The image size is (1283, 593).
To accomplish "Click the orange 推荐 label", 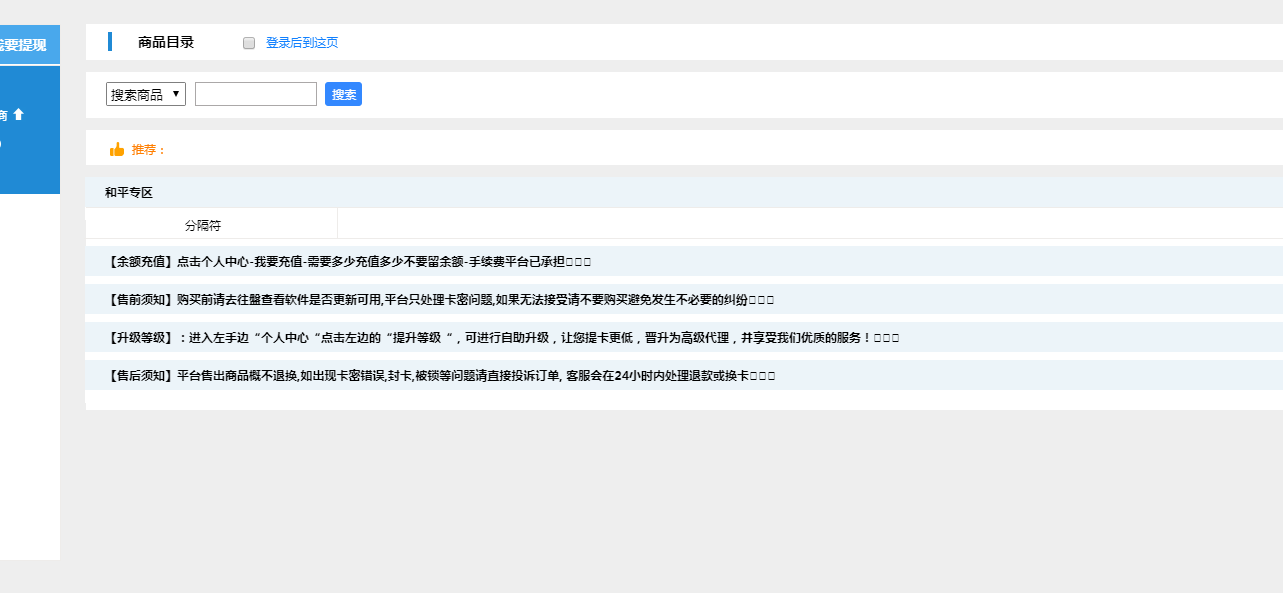I will click(x=148, y=150).
